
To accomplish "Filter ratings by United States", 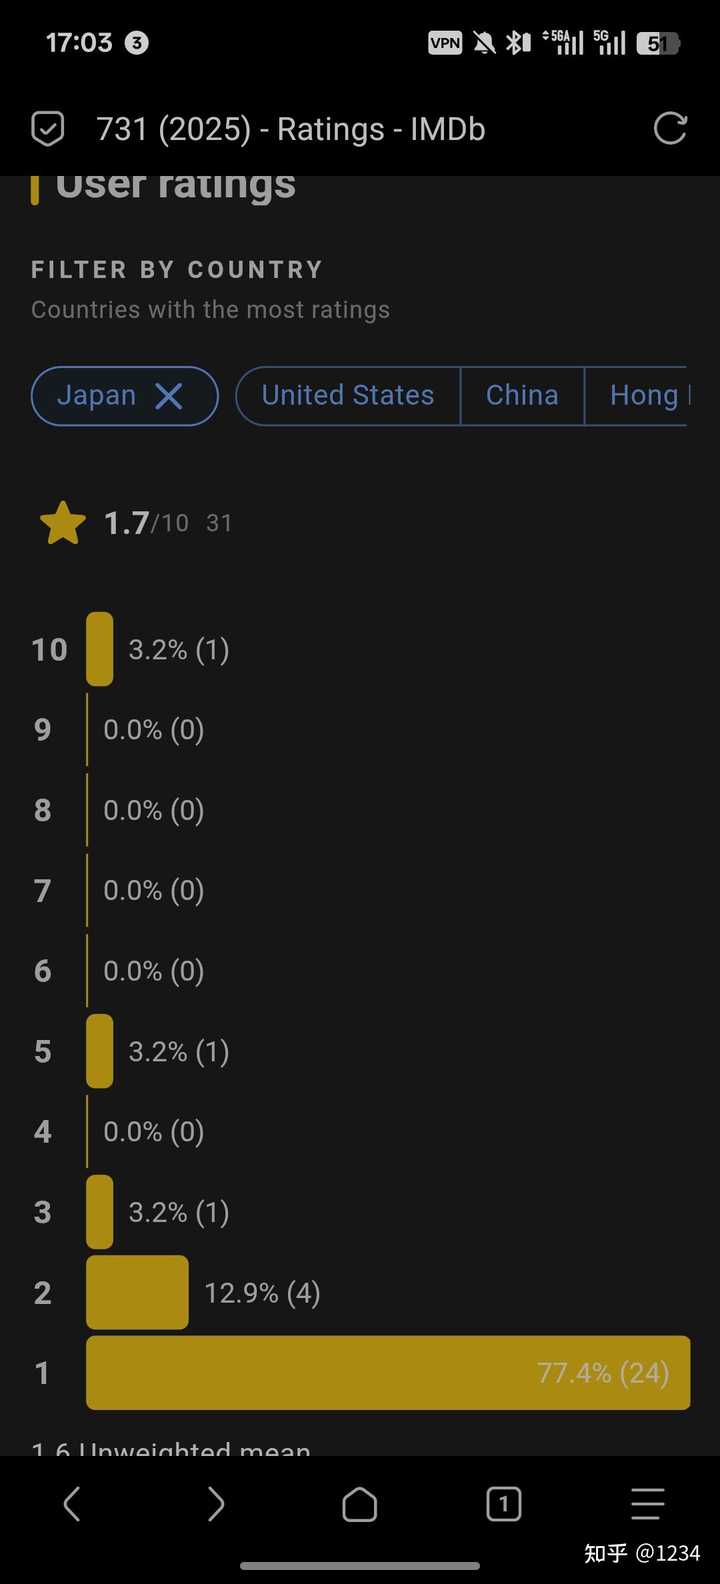I will (x=348, y=396).
